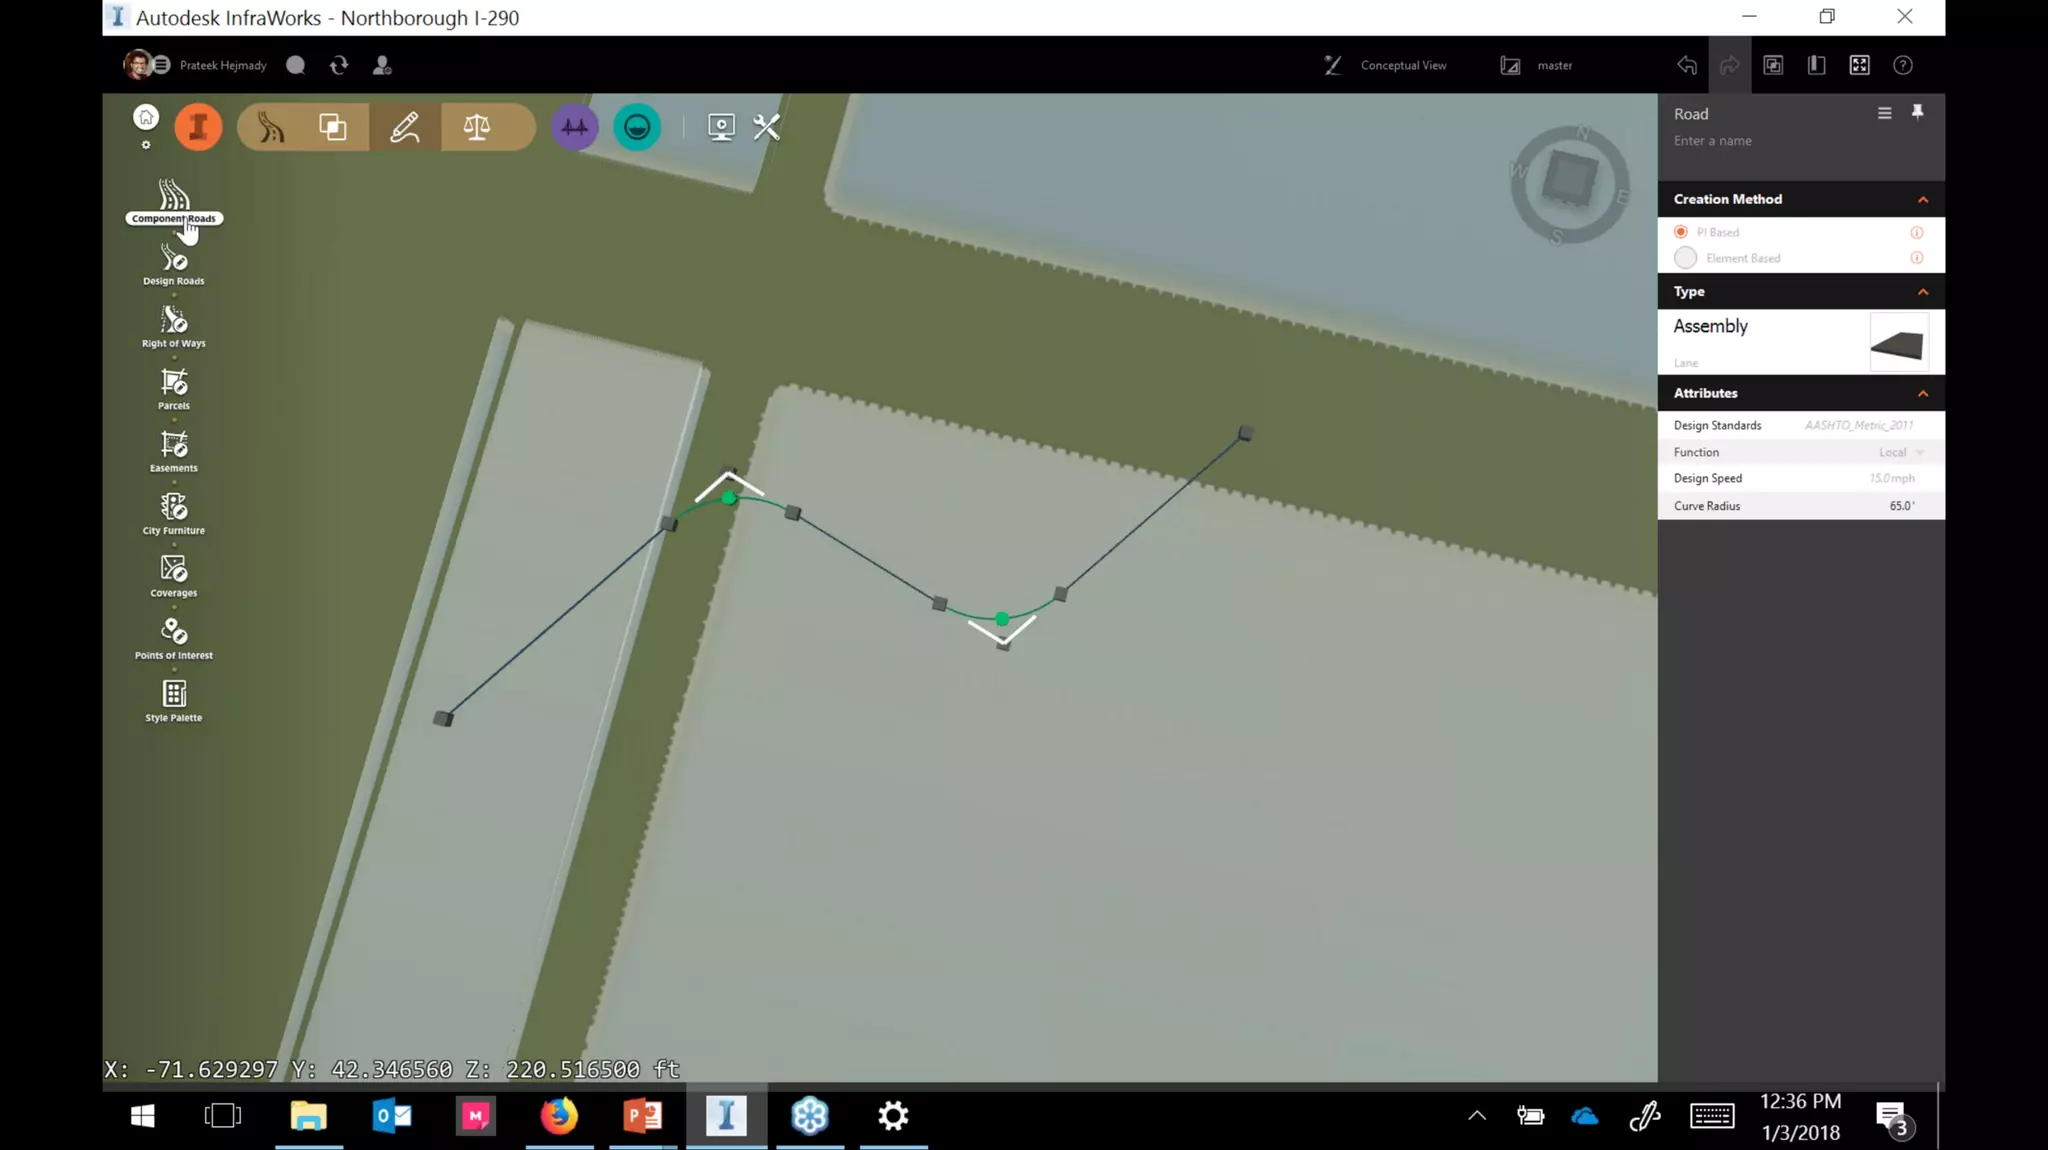
Task: Open the balance scale analysis tool
Action: [x=477, y=127]
